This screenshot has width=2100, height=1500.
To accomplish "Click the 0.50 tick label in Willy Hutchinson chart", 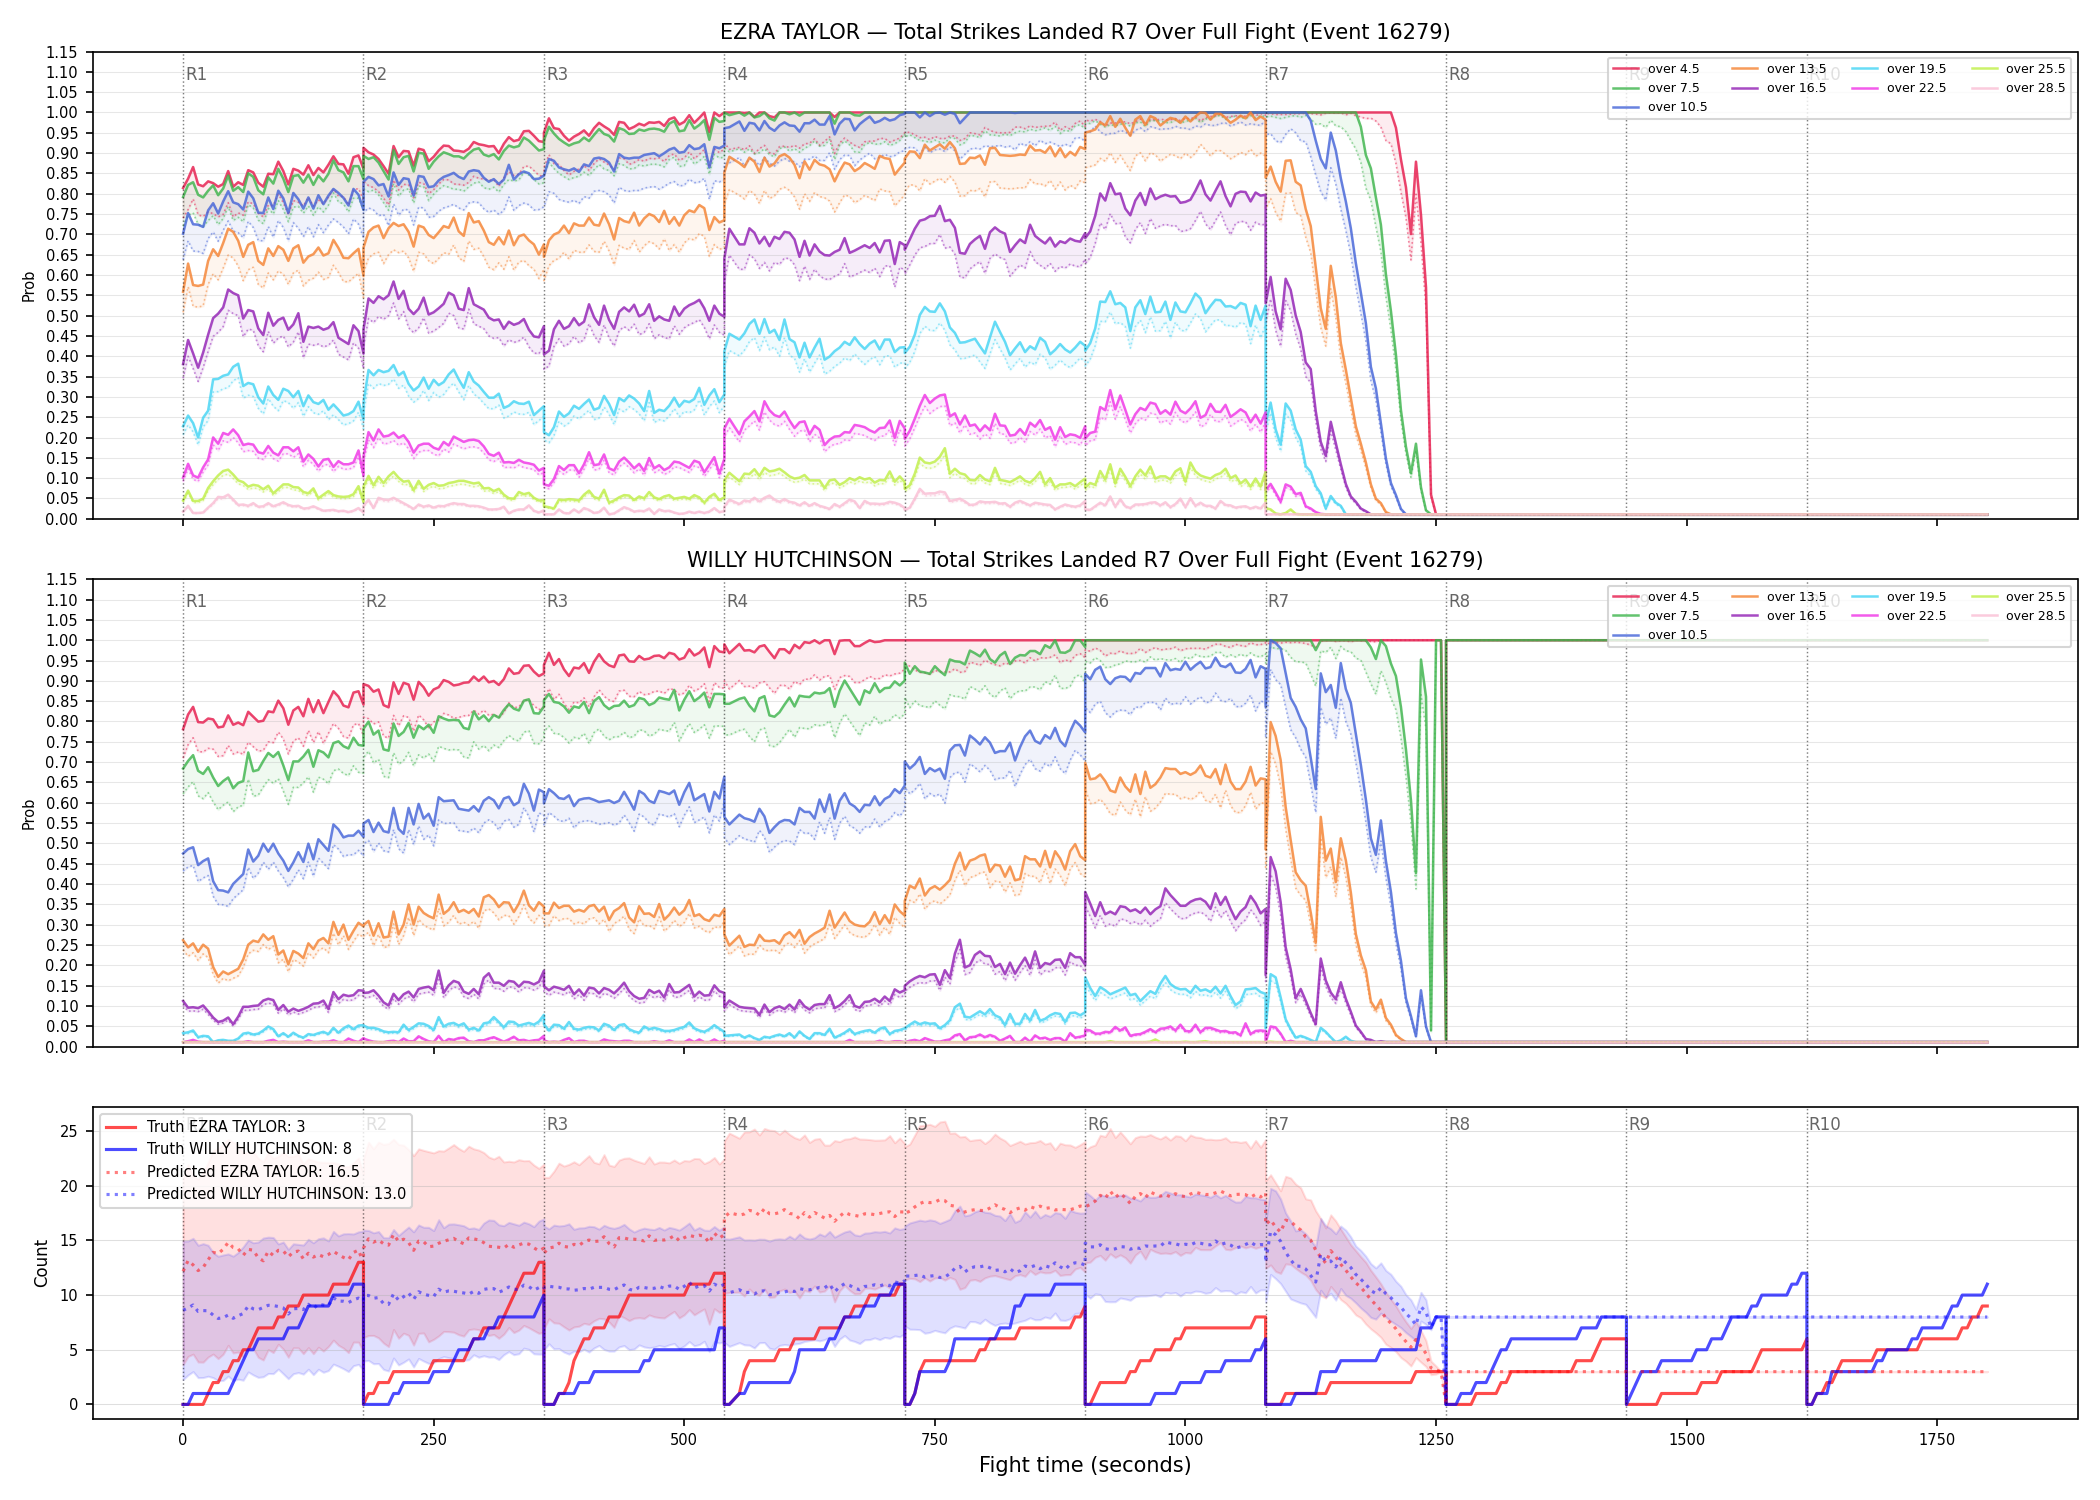I will point(61,844).
